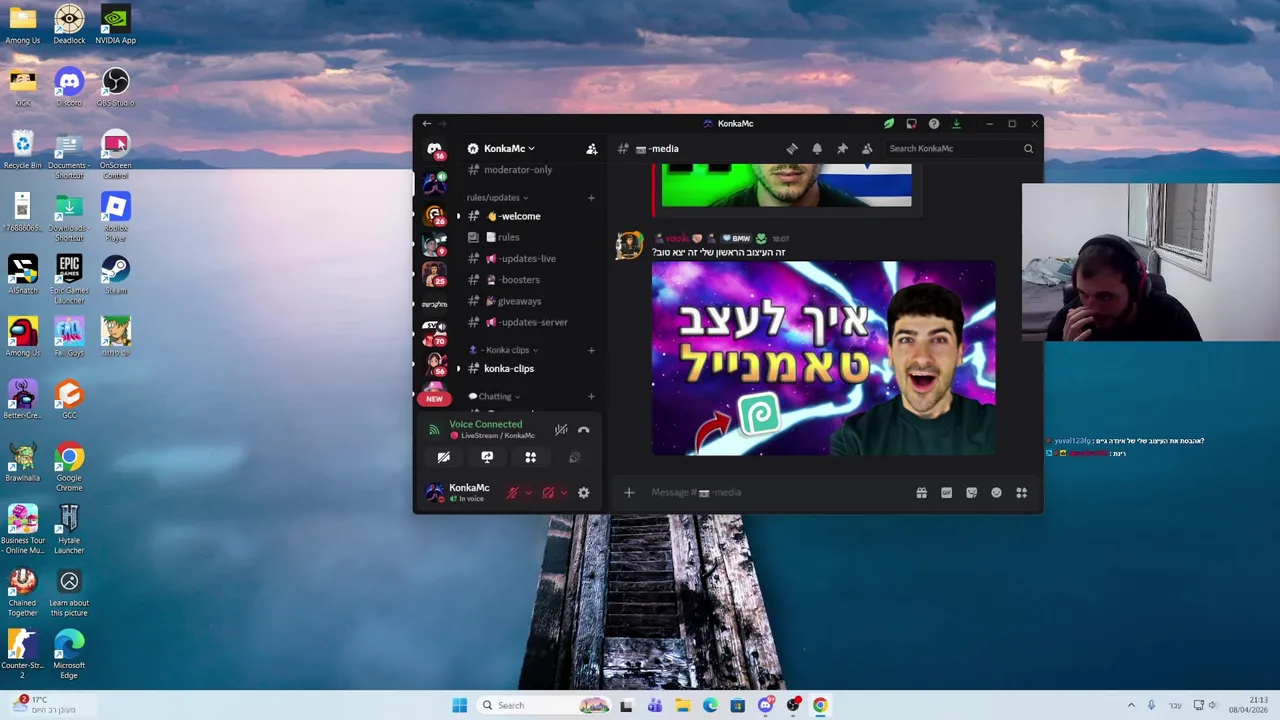
Task: Collapse Chatting category
Action: (494, 396)
